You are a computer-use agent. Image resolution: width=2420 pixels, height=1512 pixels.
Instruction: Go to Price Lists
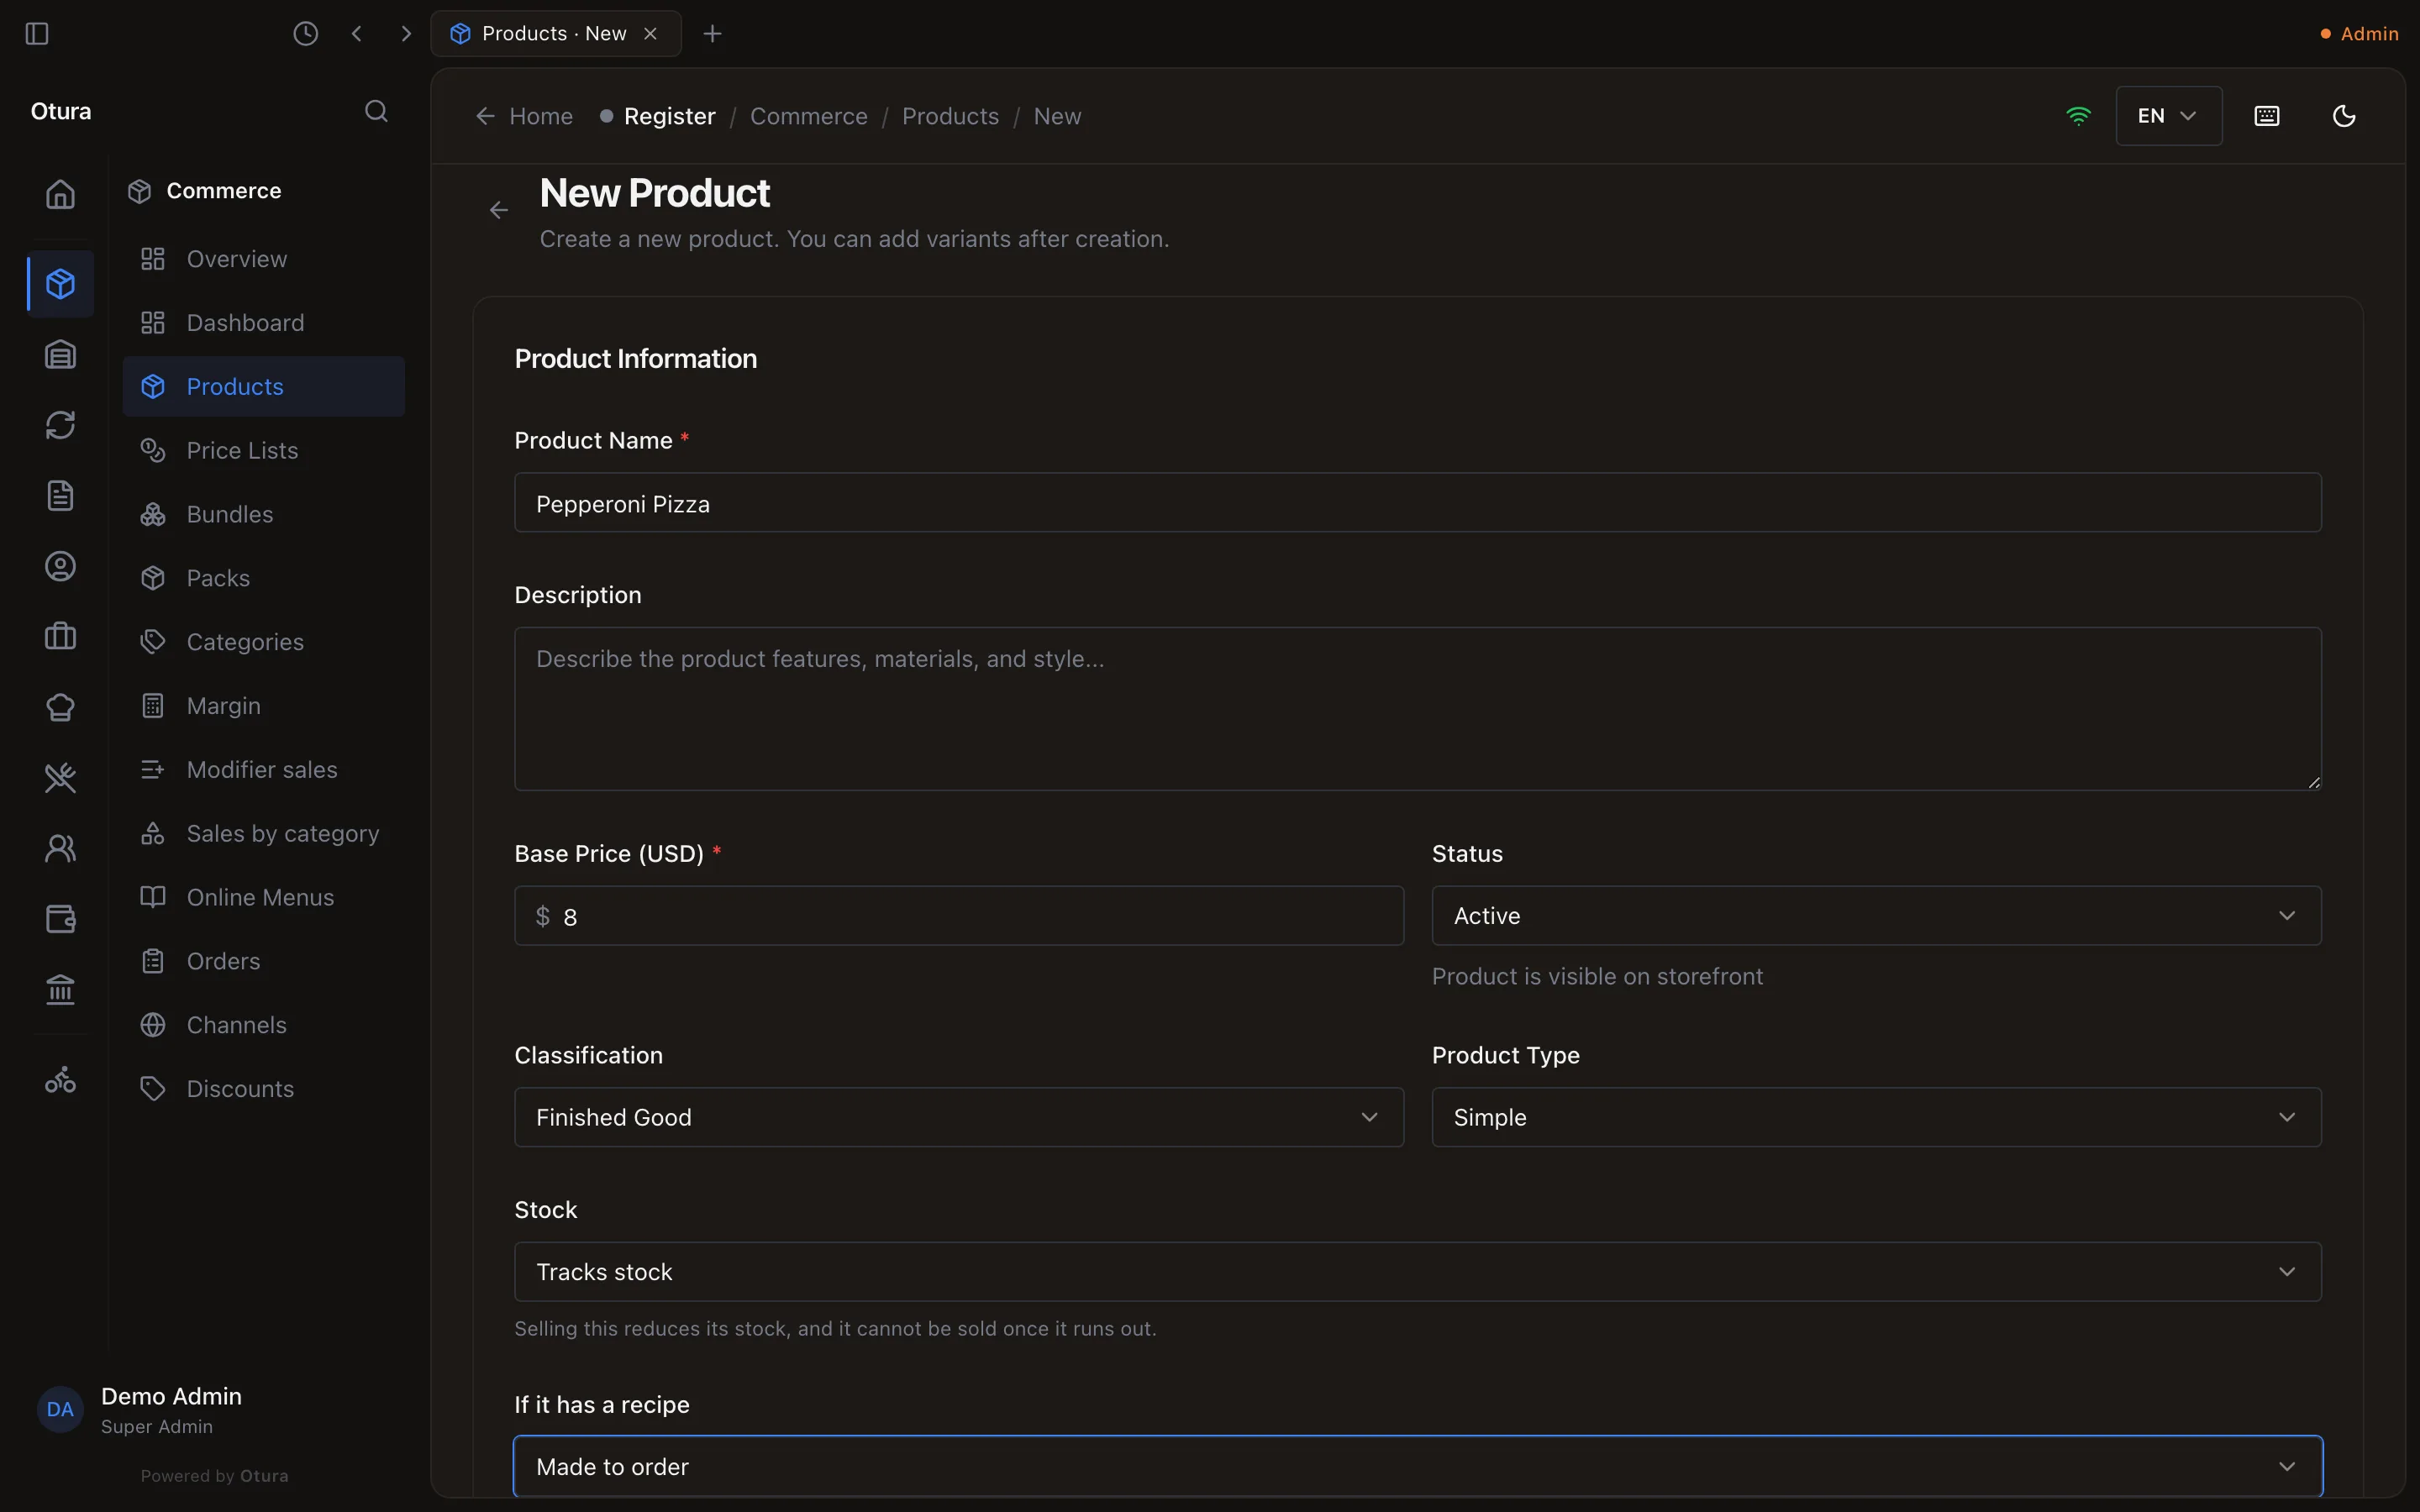pyautogui.click(x=264, y=451)
